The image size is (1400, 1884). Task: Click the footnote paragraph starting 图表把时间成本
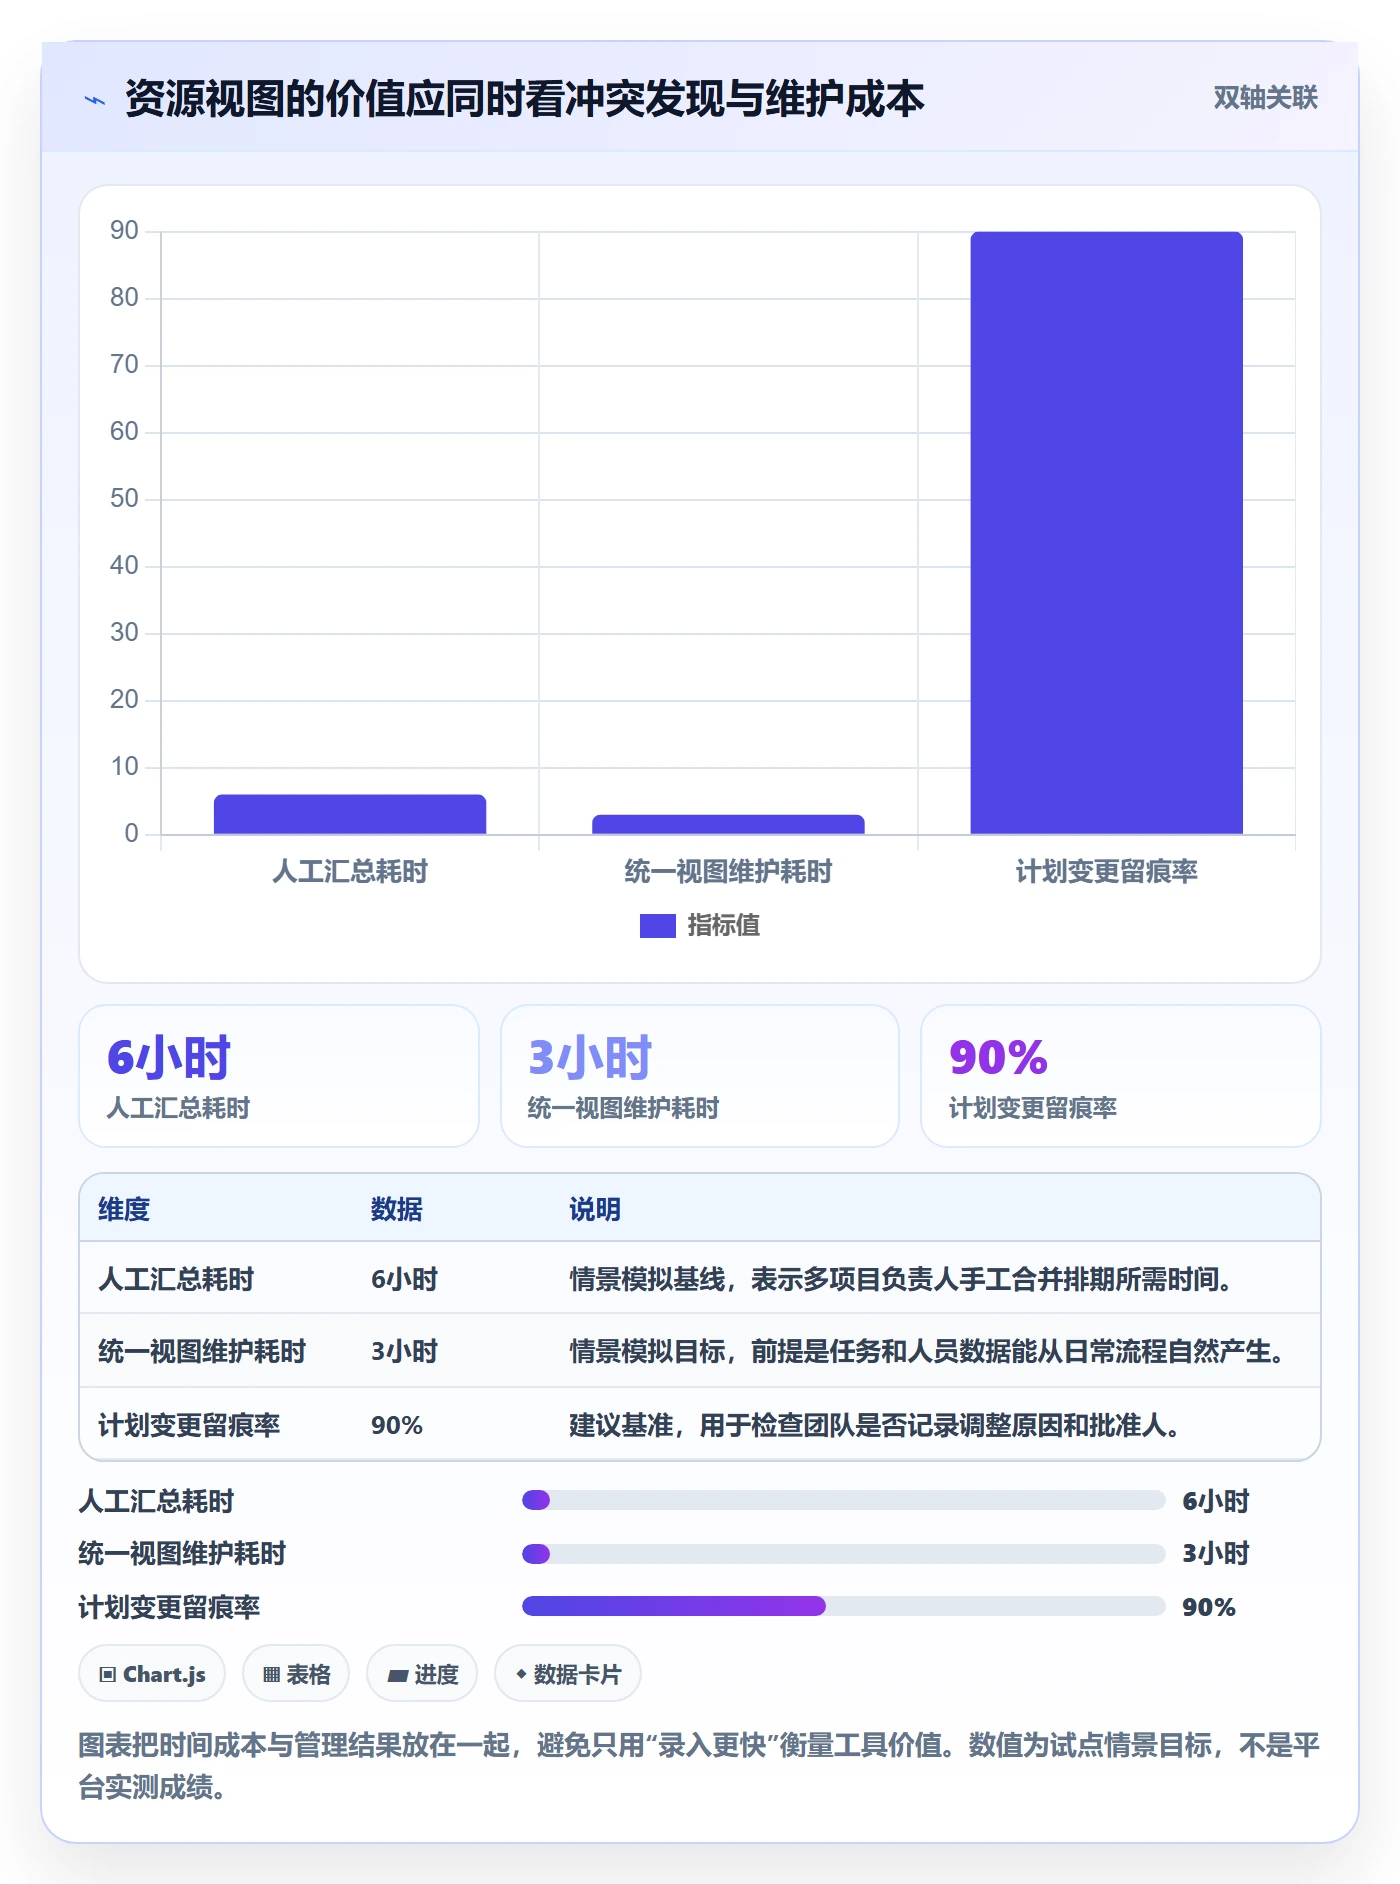(x=700, y=1766)
